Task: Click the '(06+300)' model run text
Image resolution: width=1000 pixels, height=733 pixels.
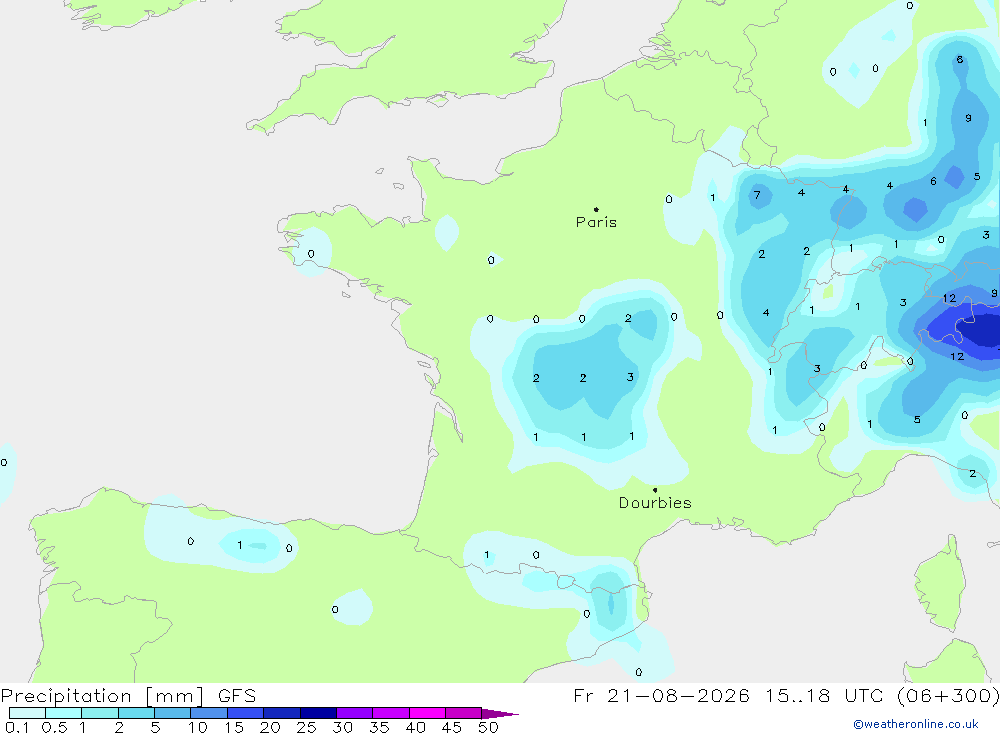Action: (948, 695)
